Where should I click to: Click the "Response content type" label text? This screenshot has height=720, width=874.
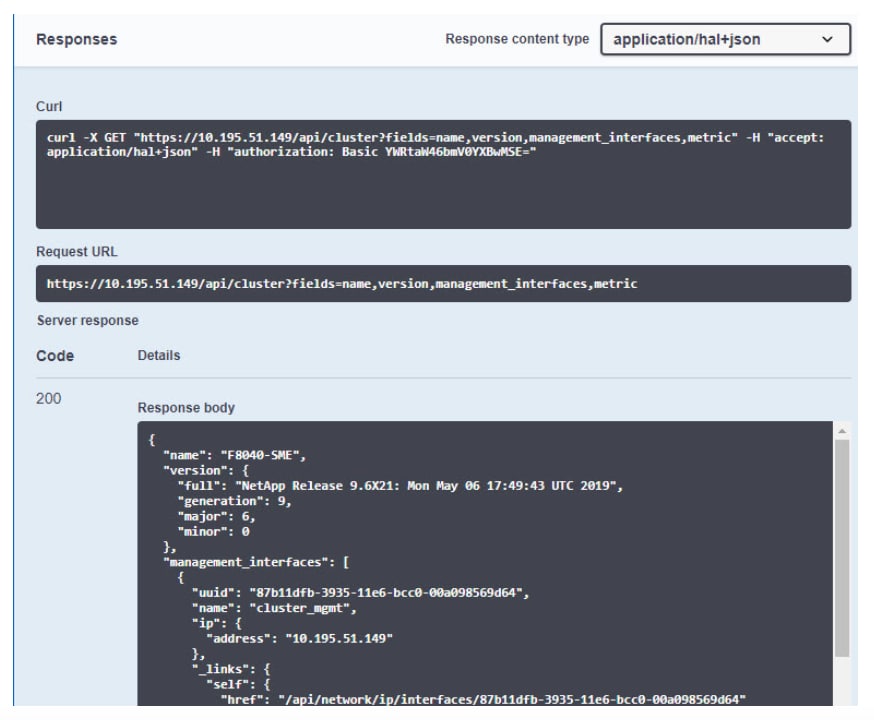click(517, 40)
